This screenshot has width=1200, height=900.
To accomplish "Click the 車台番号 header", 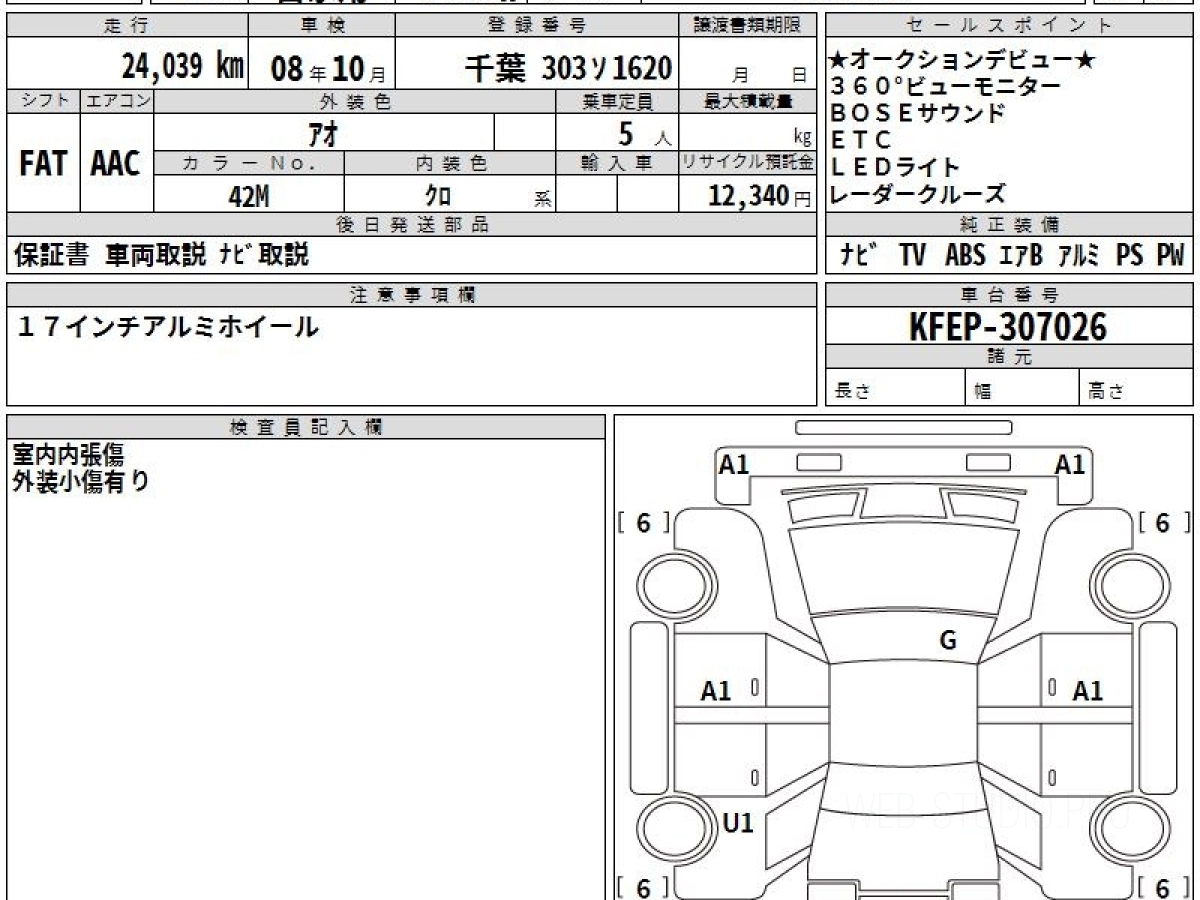I will point(1009,295).
